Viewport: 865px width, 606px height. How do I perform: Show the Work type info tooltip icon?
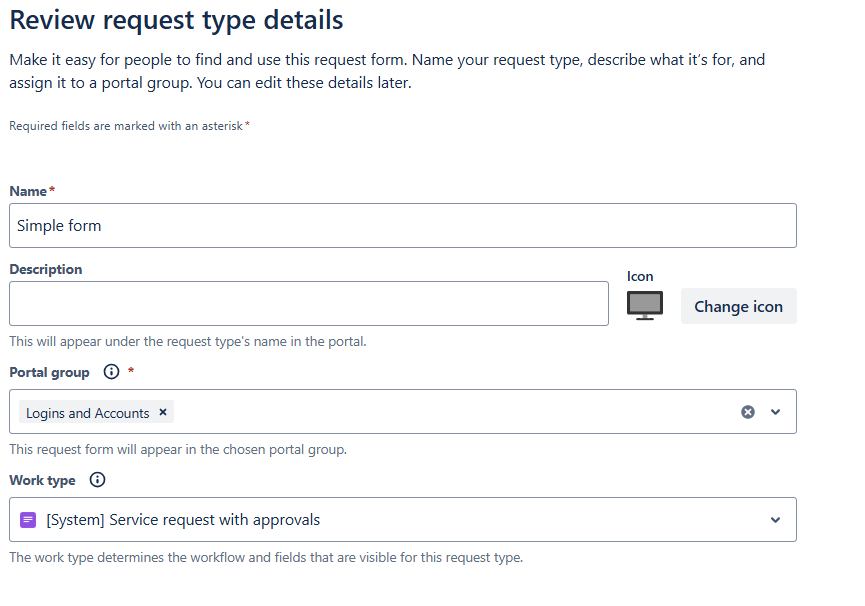pyautogui.click(x=97, y=480)
